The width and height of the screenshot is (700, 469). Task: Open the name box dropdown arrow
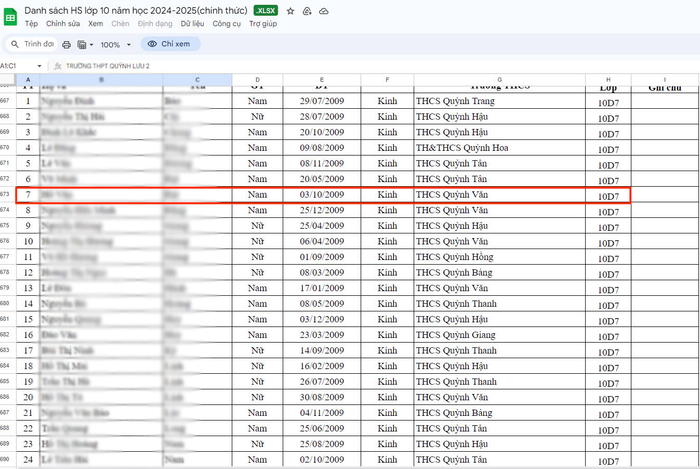(x=39, y=66)
